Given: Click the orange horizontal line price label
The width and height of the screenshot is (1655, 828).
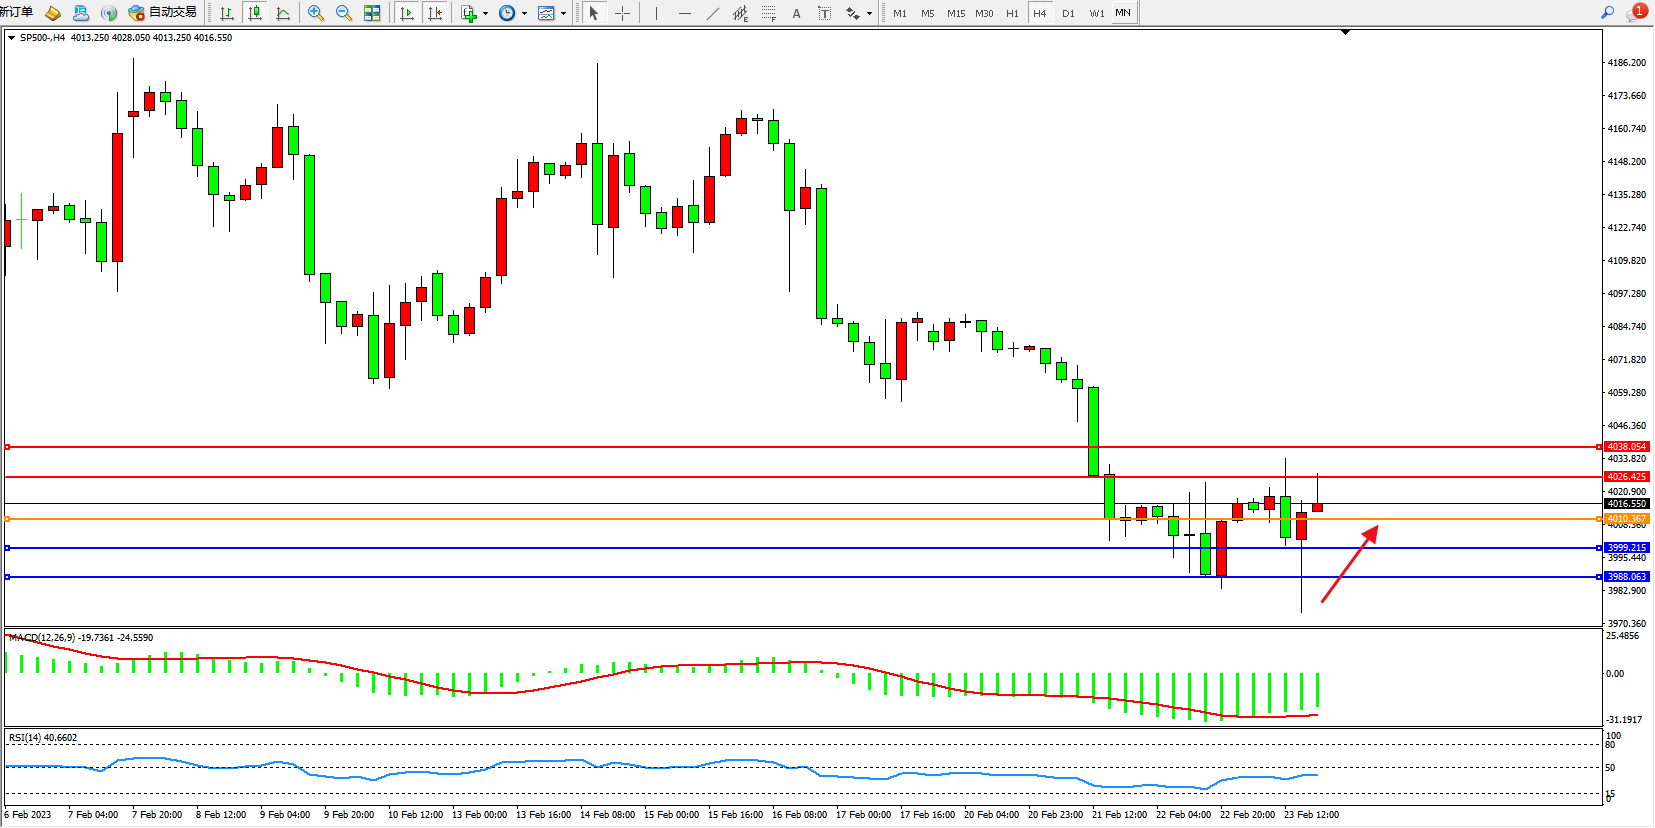Looking at the screenshot, I should 1626,519.
